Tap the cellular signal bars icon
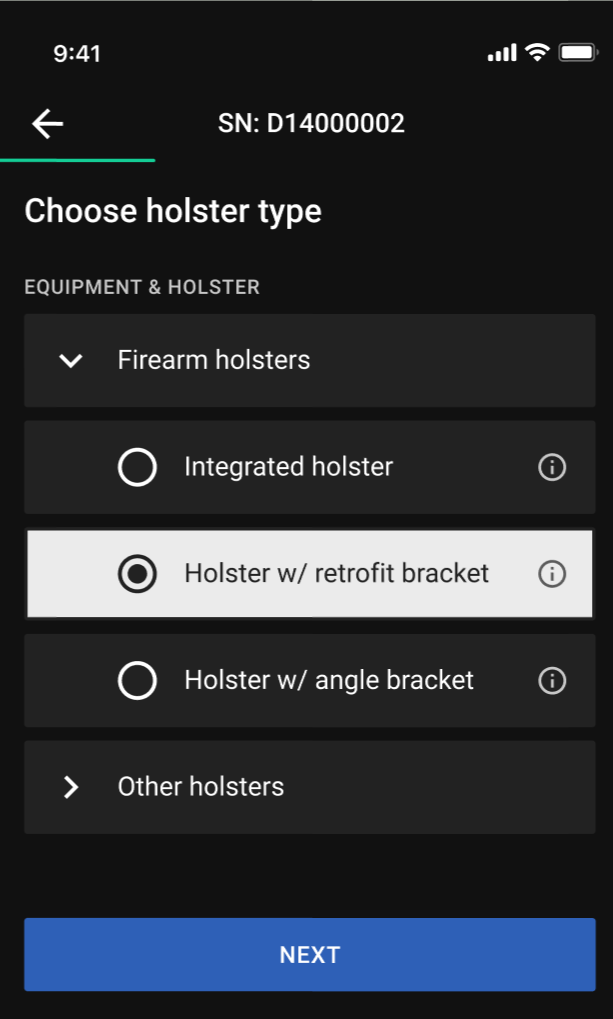The image size is (613, 1019). pos(502,53)
